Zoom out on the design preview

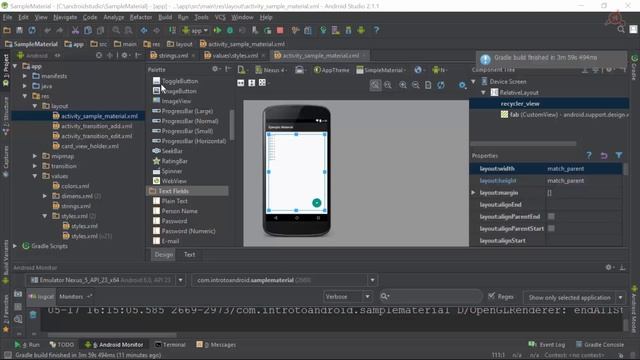416,85
